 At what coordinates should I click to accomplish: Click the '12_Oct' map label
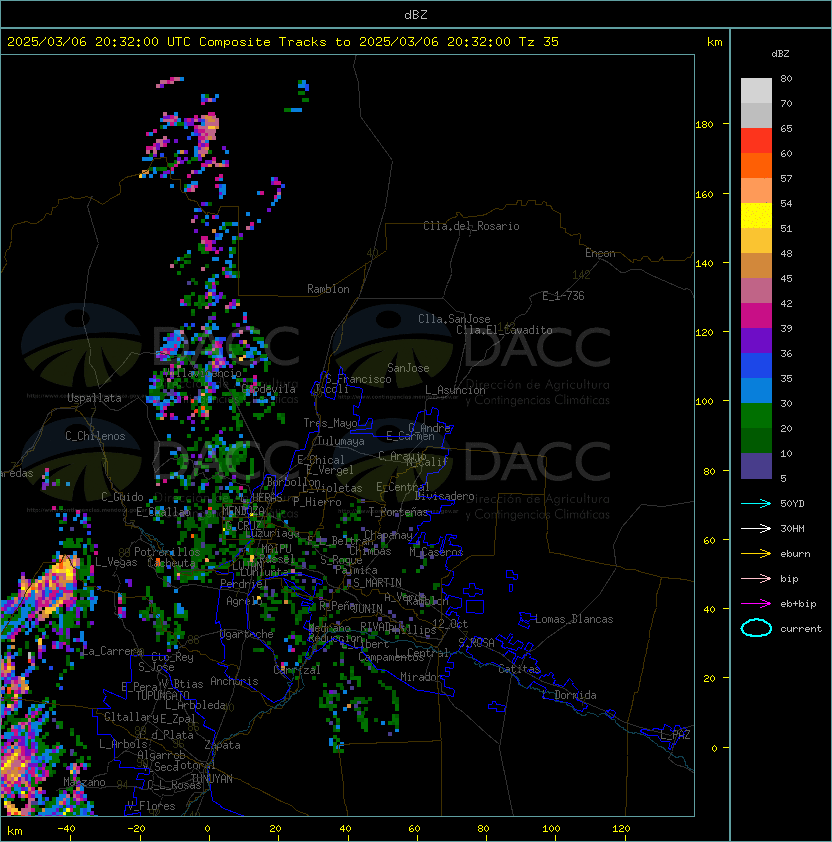(450, 624)
